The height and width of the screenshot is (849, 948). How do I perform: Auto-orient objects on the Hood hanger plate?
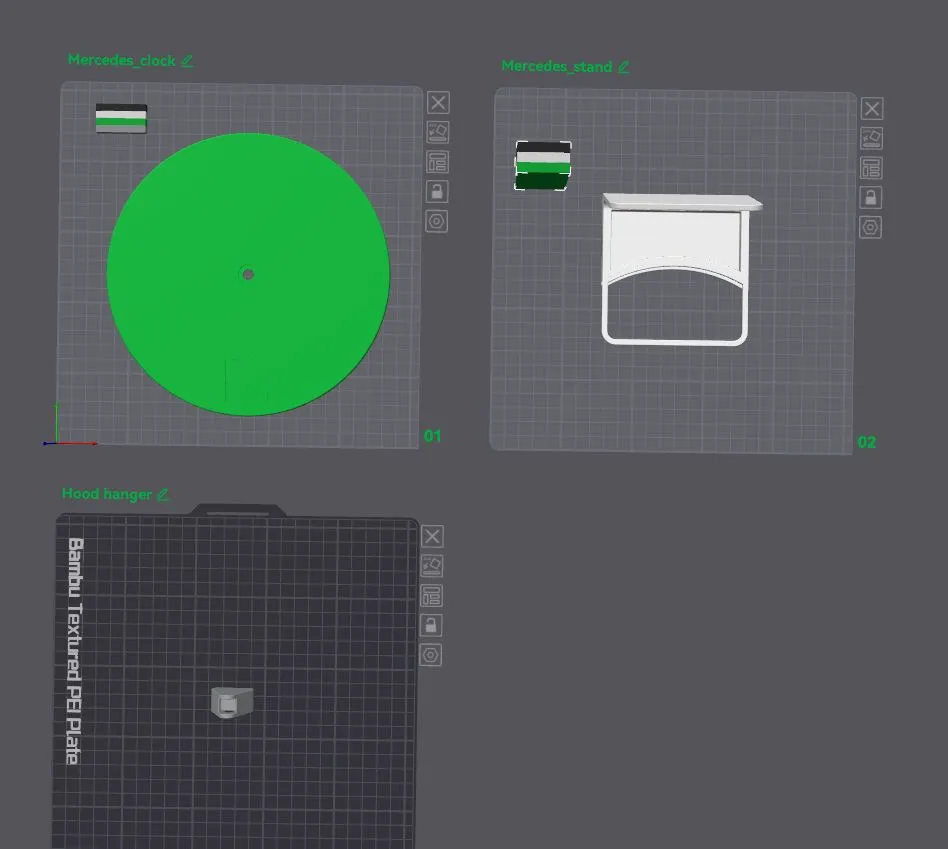click(x=432, y=566)
